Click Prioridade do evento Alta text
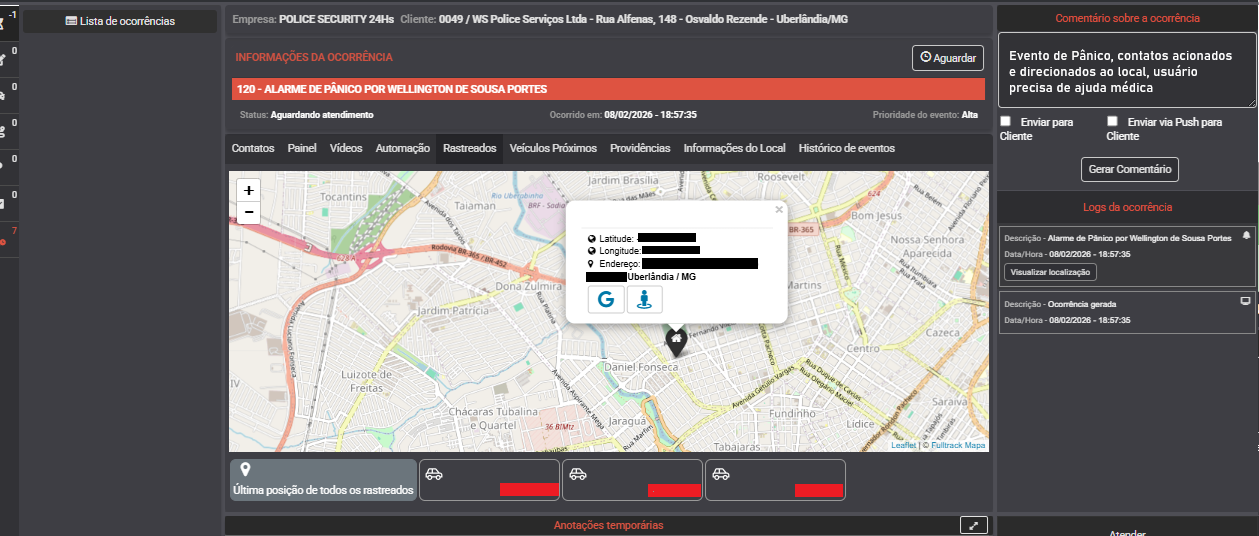 (x=925, y=115)
